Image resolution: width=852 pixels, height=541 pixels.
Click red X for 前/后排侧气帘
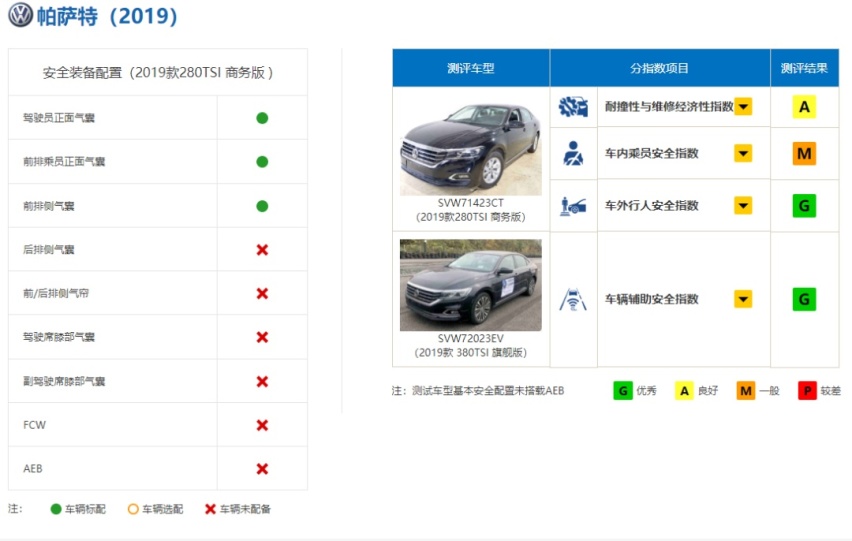click(262, 293)
